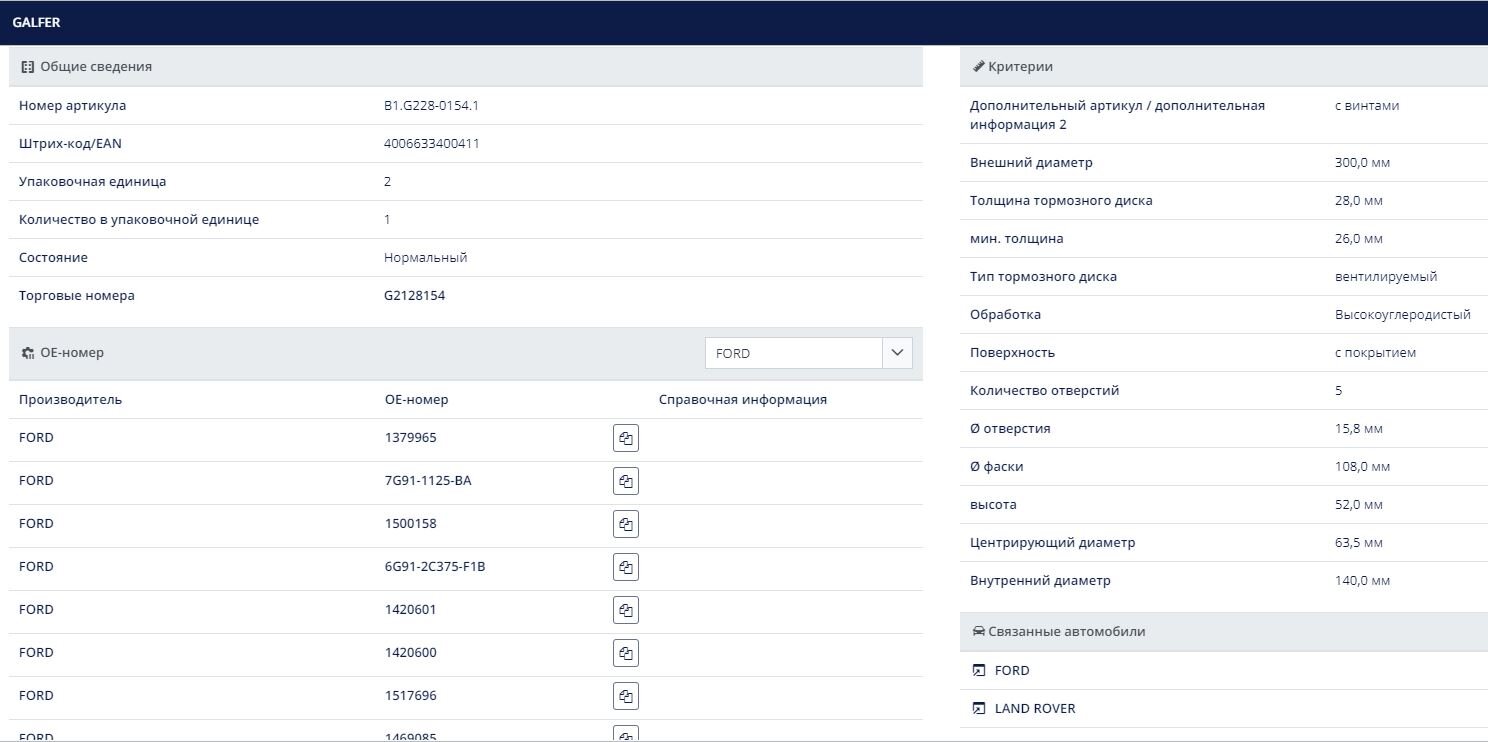Click value 108,0 мм for Ø фаски
The image size is (1488, 742).
tap(1362, 466)
